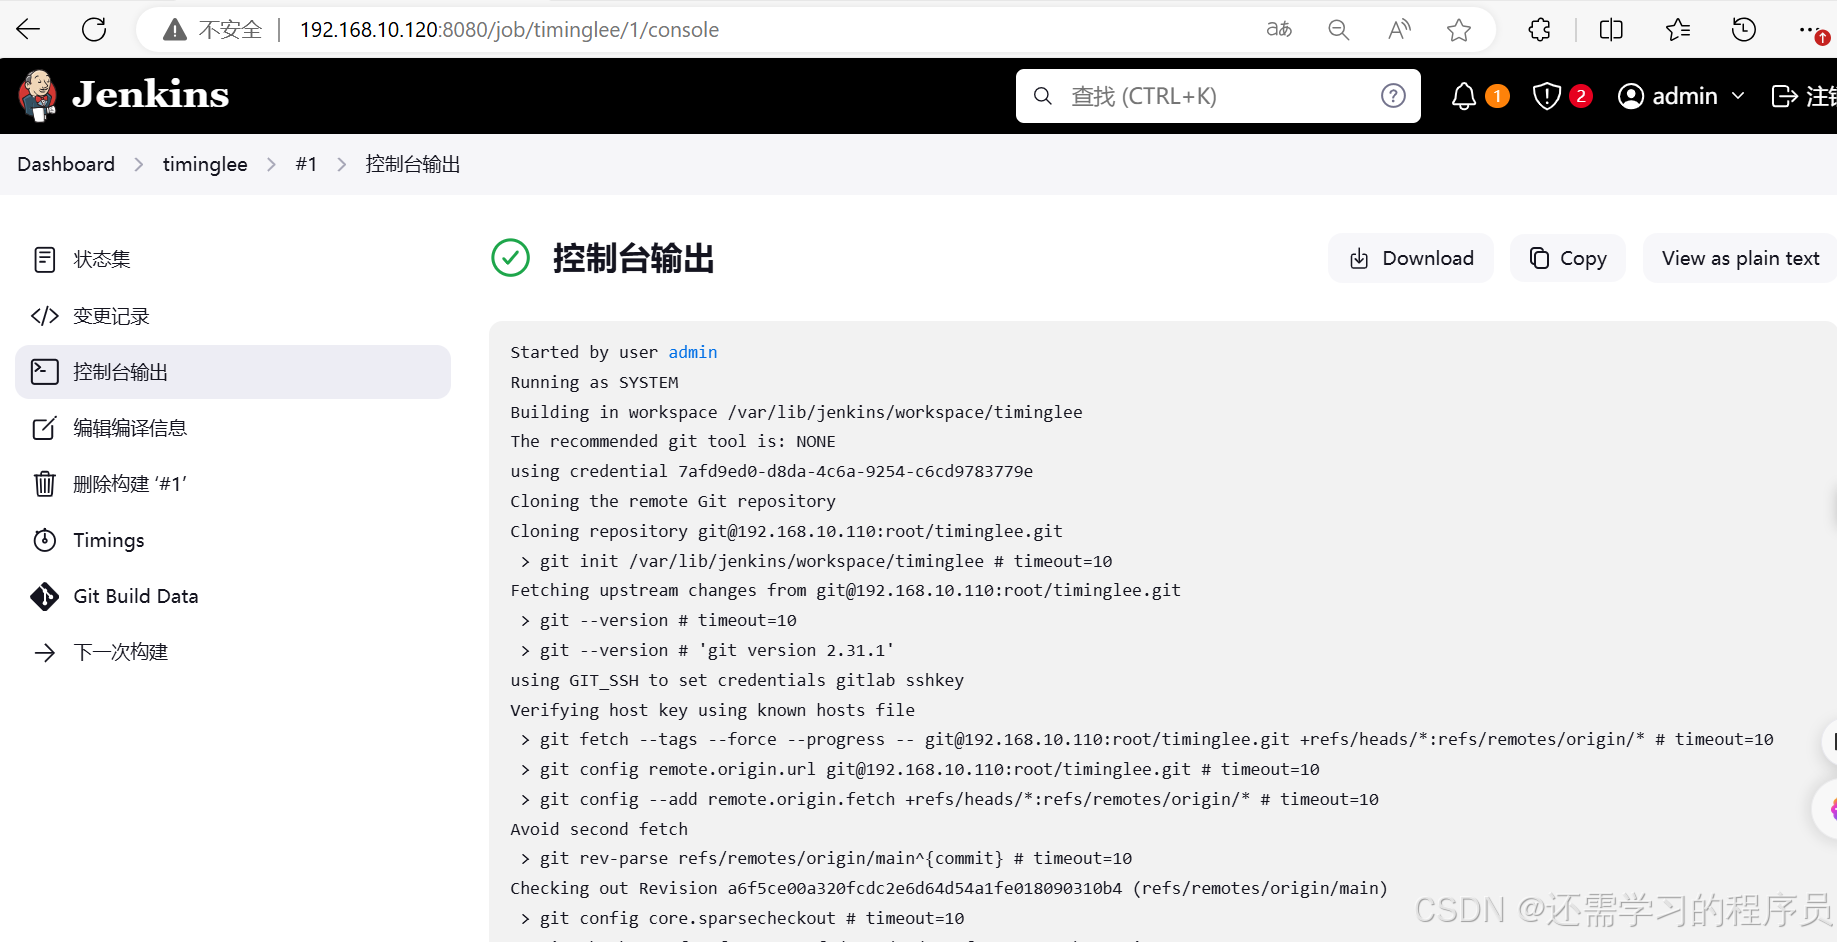Click the green build success check icon
Viewport: 1837px width, 942px height.
[x=510, y=258]
